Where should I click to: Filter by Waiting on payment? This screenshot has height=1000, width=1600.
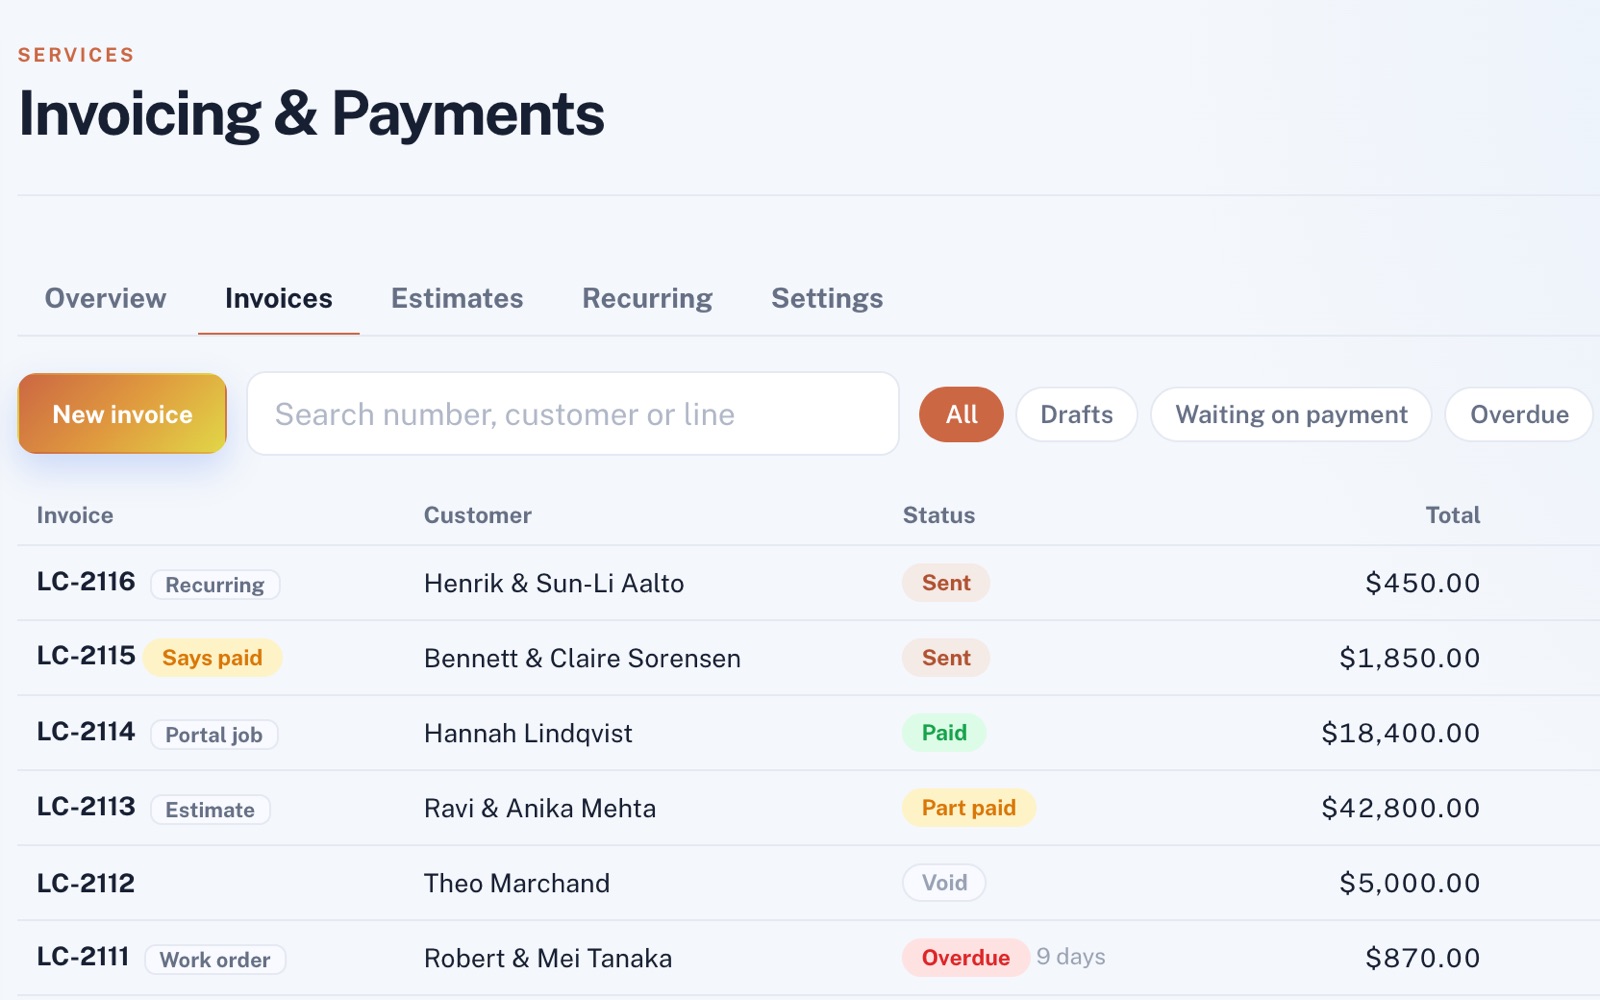coord(1291,414)
